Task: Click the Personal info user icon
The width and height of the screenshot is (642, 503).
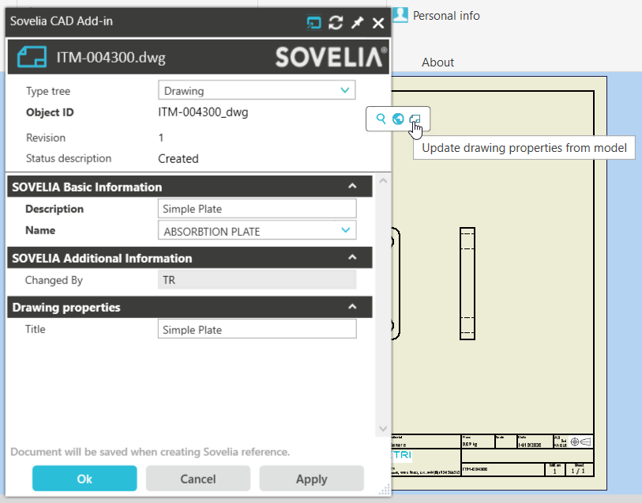Action: point(400,15)
